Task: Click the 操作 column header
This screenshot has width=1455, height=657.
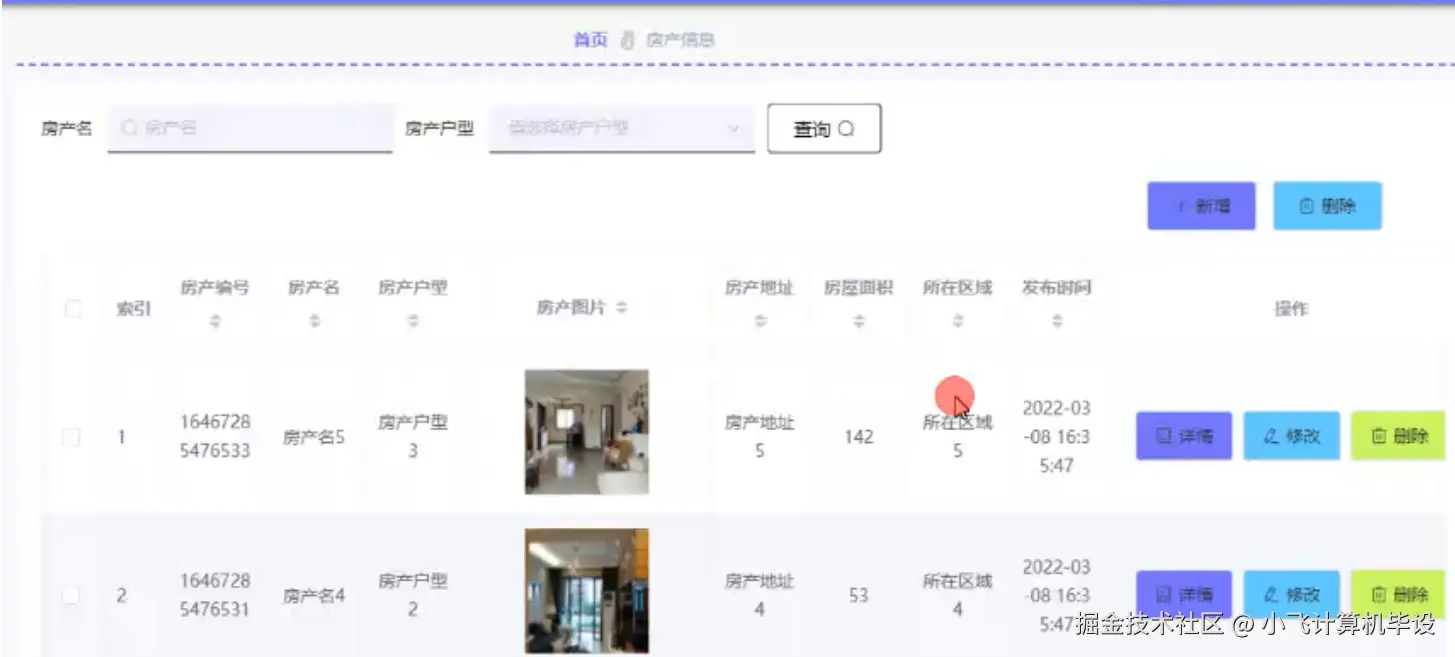Action: pyautogui.click(x=1290, y=309)
